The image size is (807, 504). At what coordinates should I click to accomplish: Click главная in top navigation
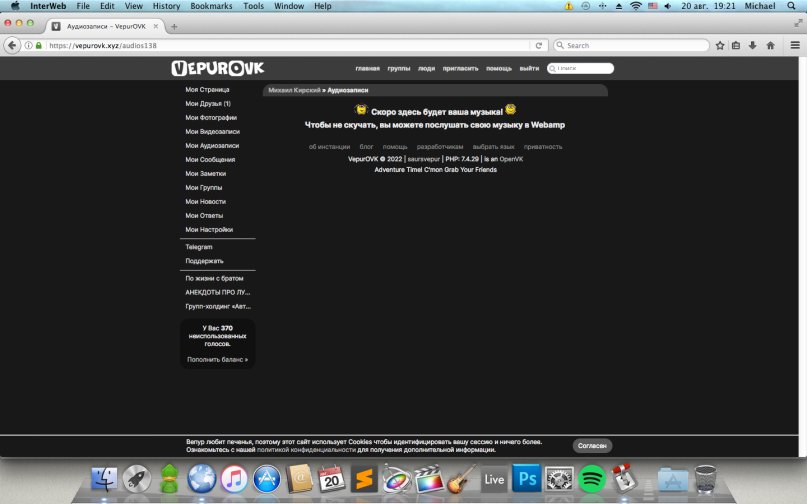click(x=367, y=68)
